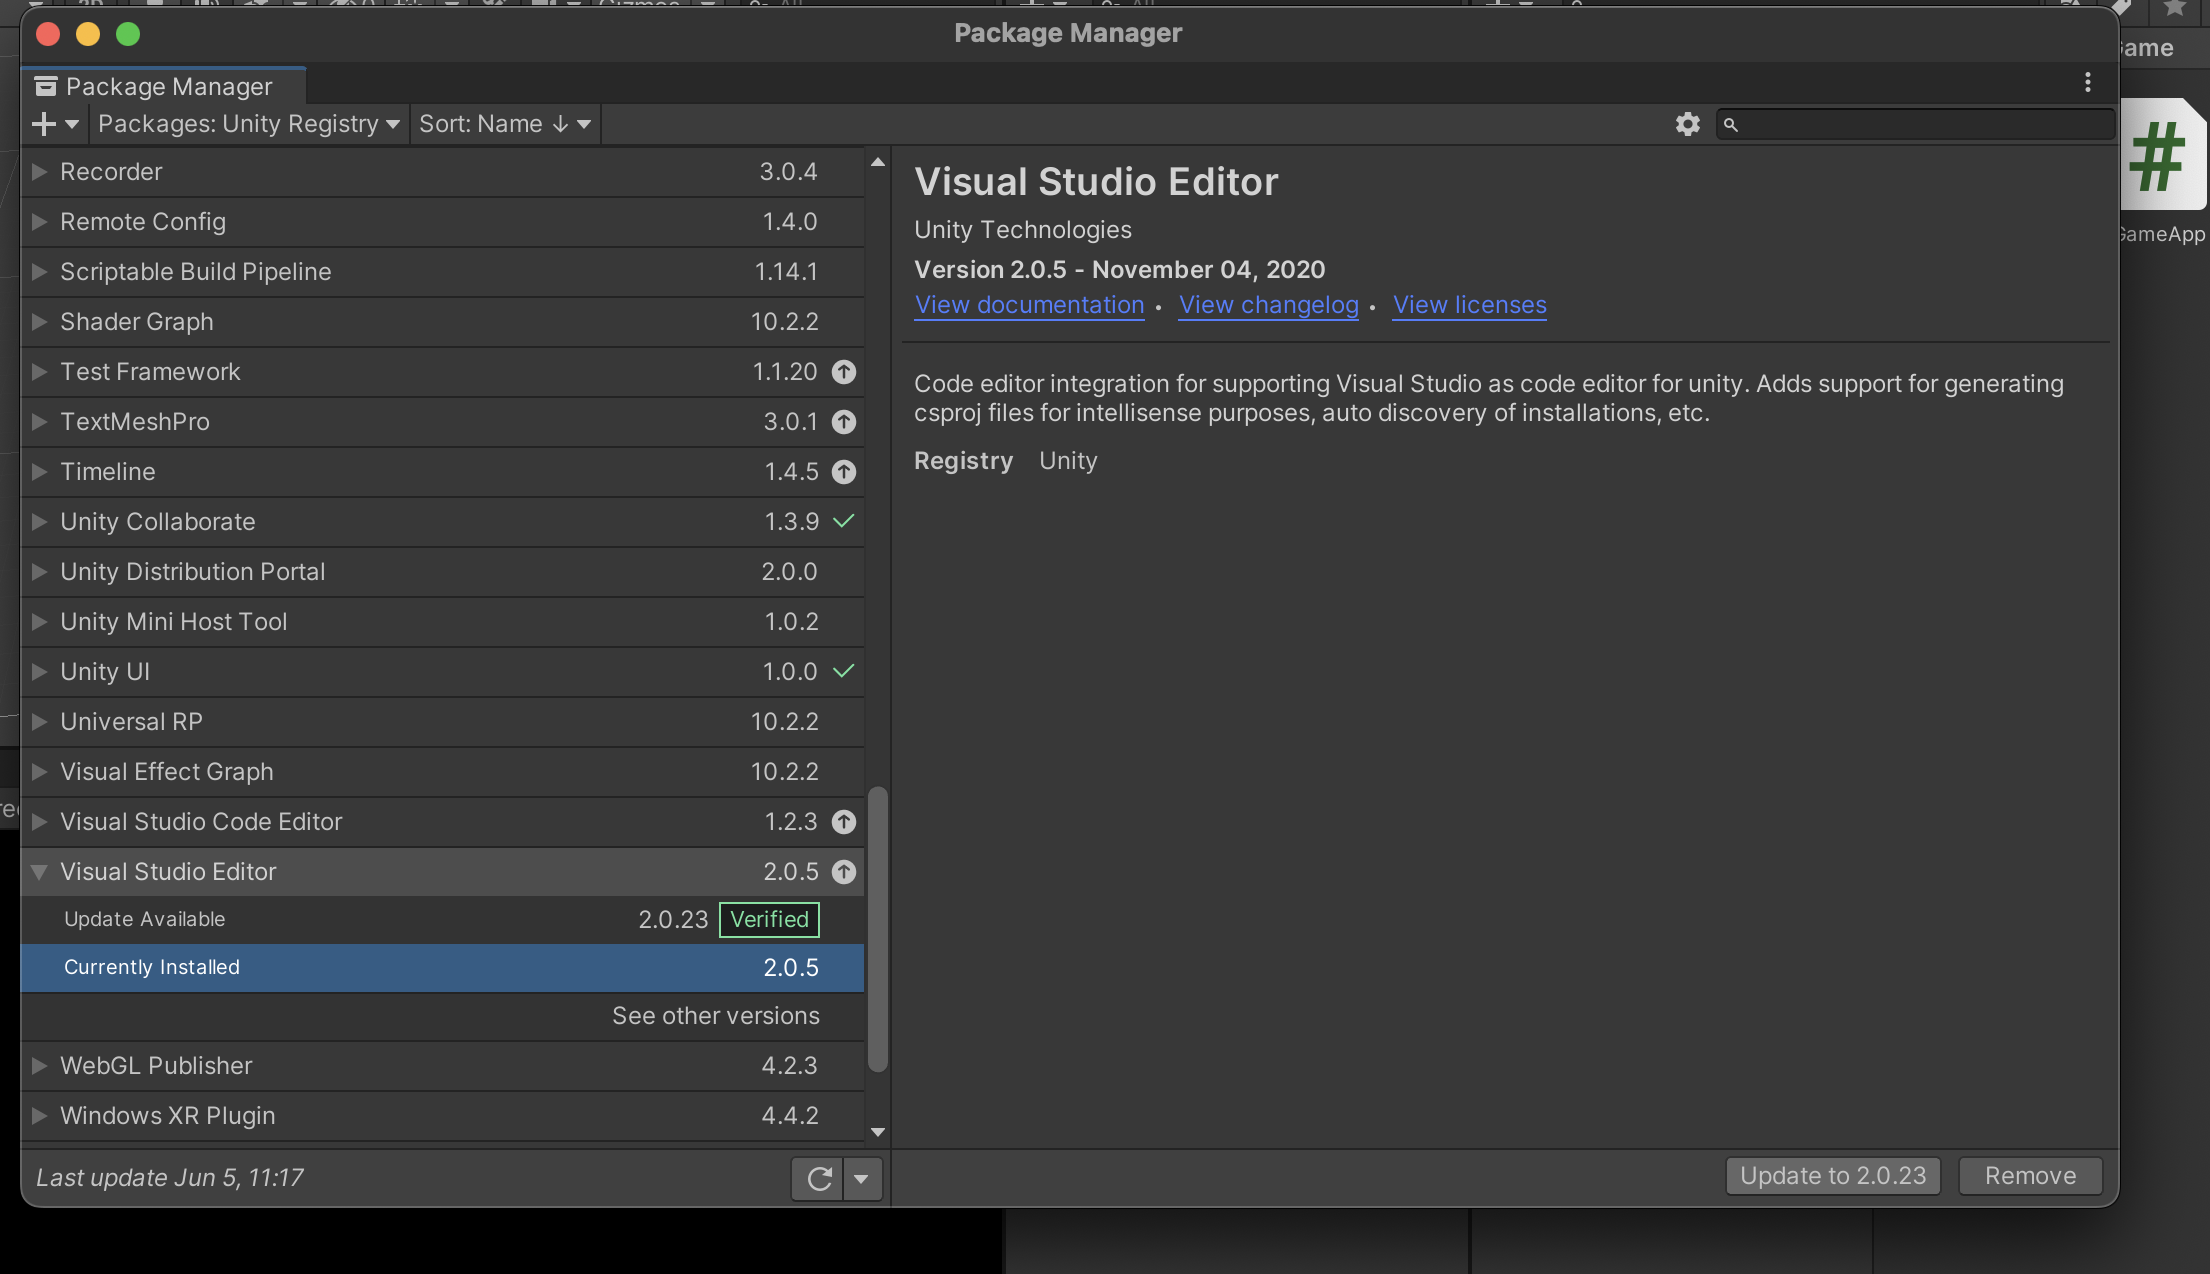Viewport: 2210px width, 1274px height.
Task: Open the Sort: Name dropdown
Action: [x=505, y=124]
